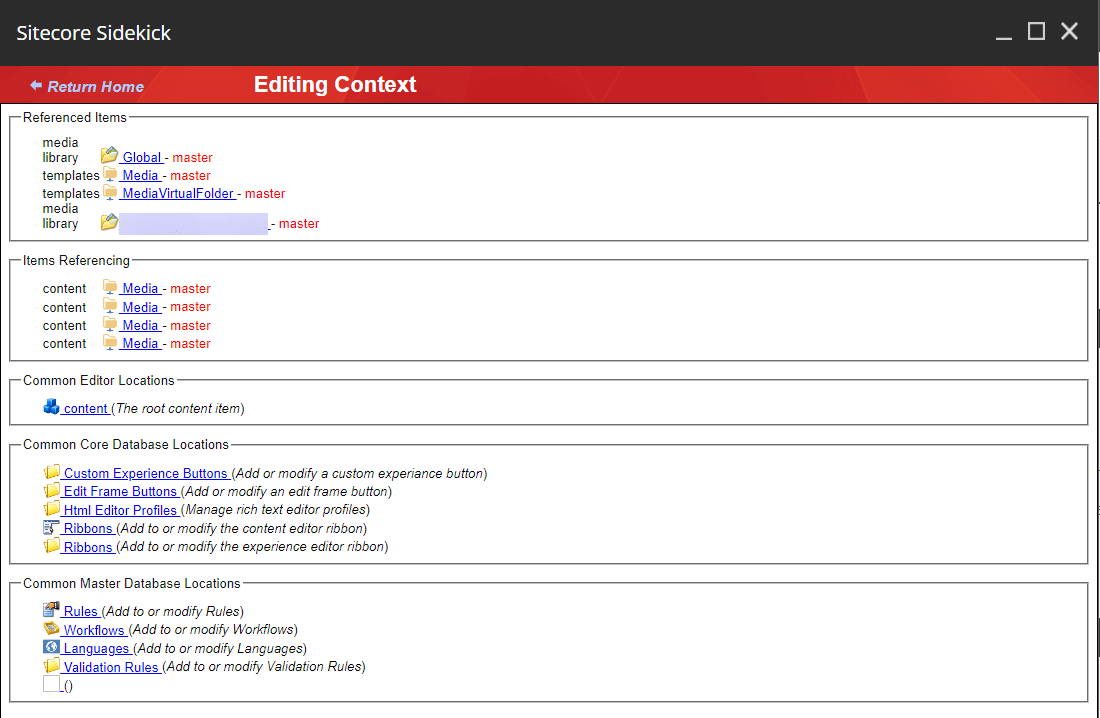
Task: Return Home using the back arrow link
Action: click(87, 86)
